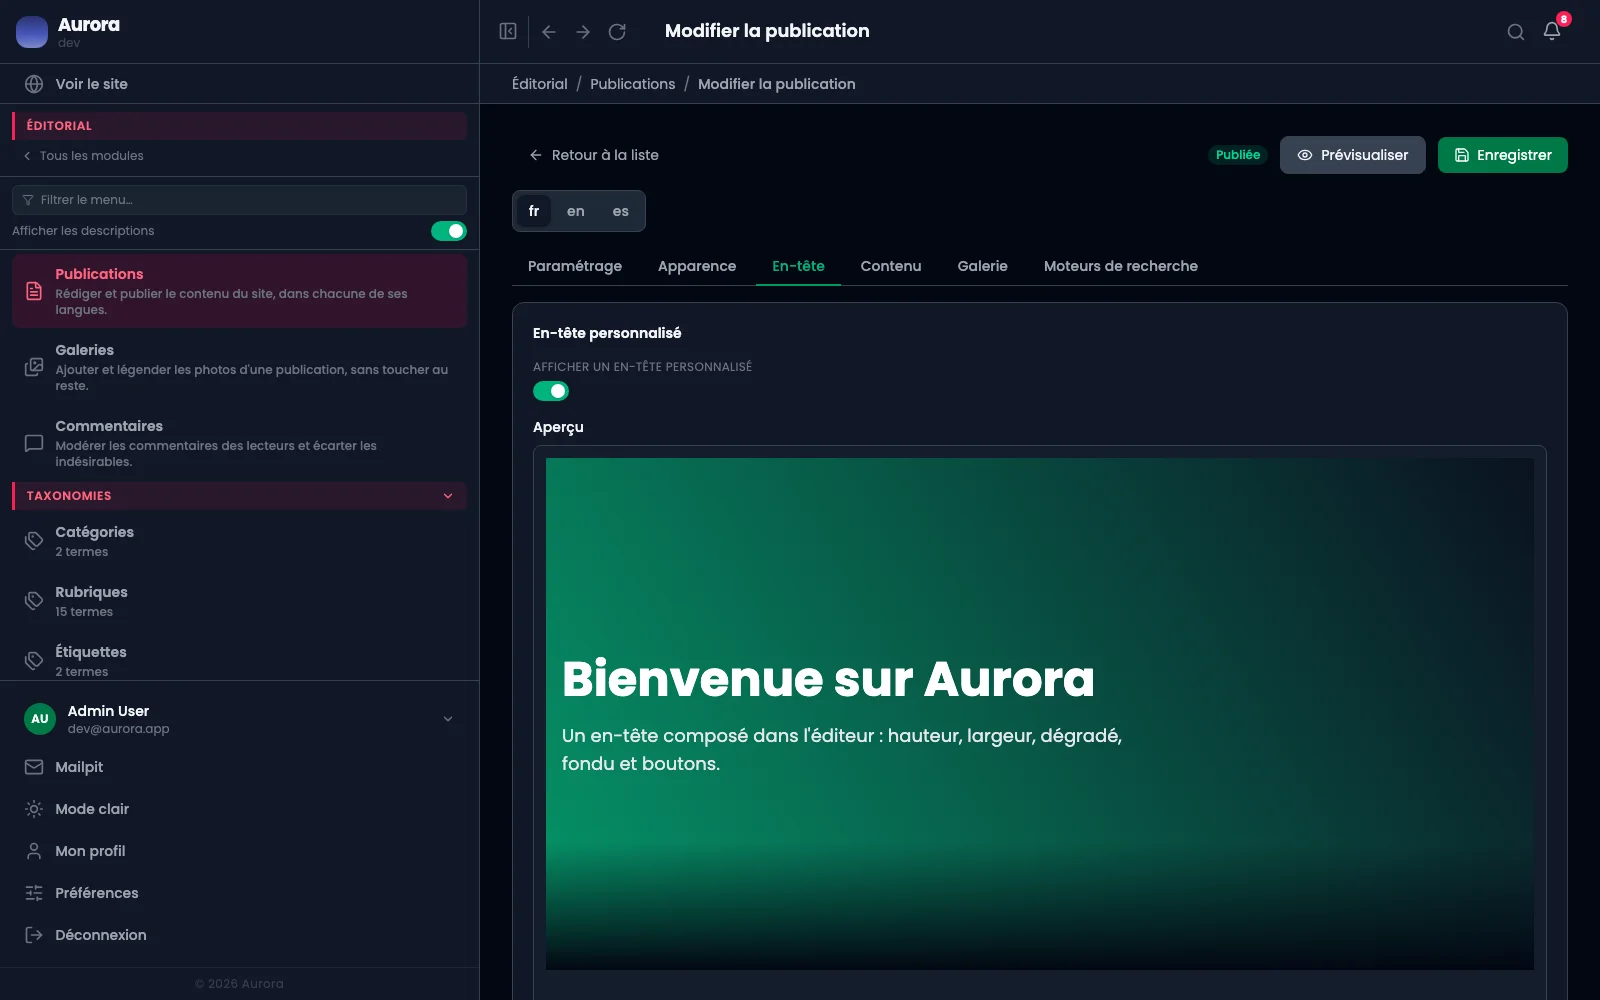This screenshot has height=1000, width=1600.
Task: Click the Mode clair sun icon
Action: pos(34,809)
